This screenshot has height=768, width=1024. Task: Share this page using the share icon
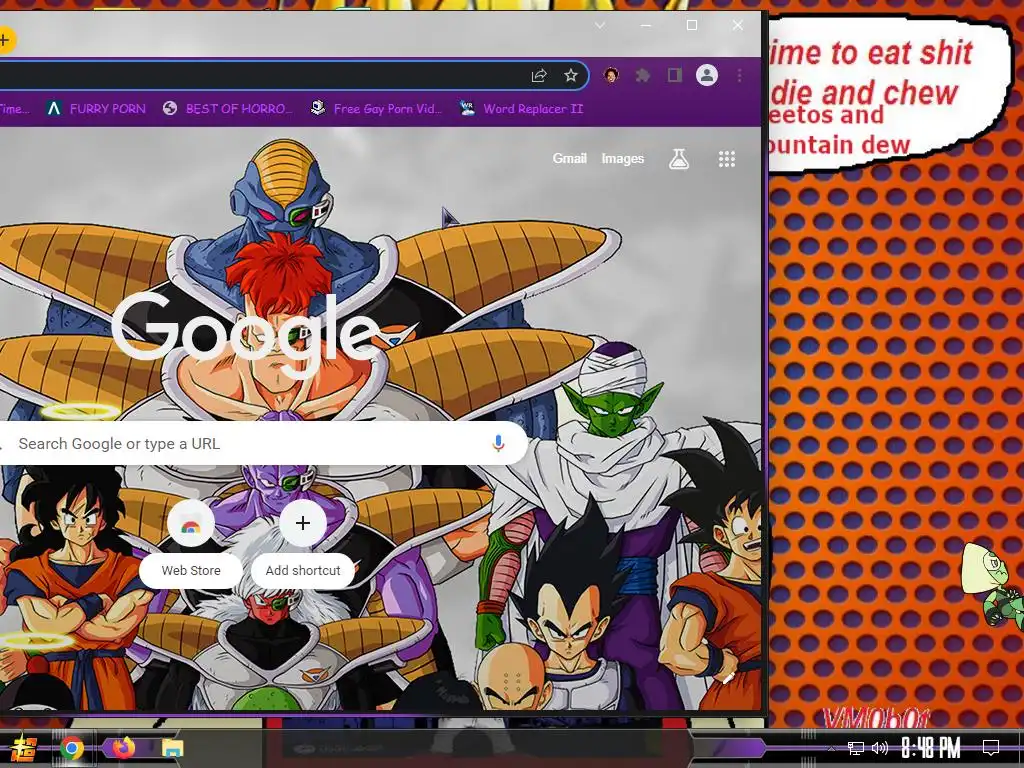pyautogui.click(x=539, y=76)
